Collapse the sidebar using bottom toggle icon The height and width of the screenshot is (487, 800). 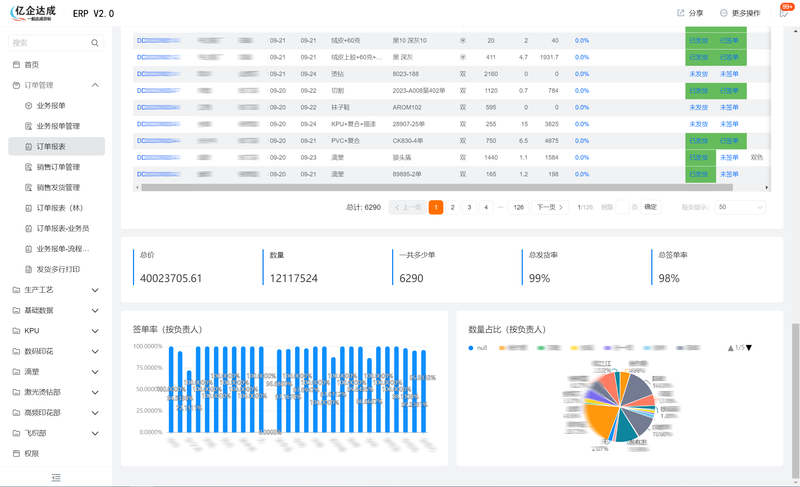coord(56,477)
